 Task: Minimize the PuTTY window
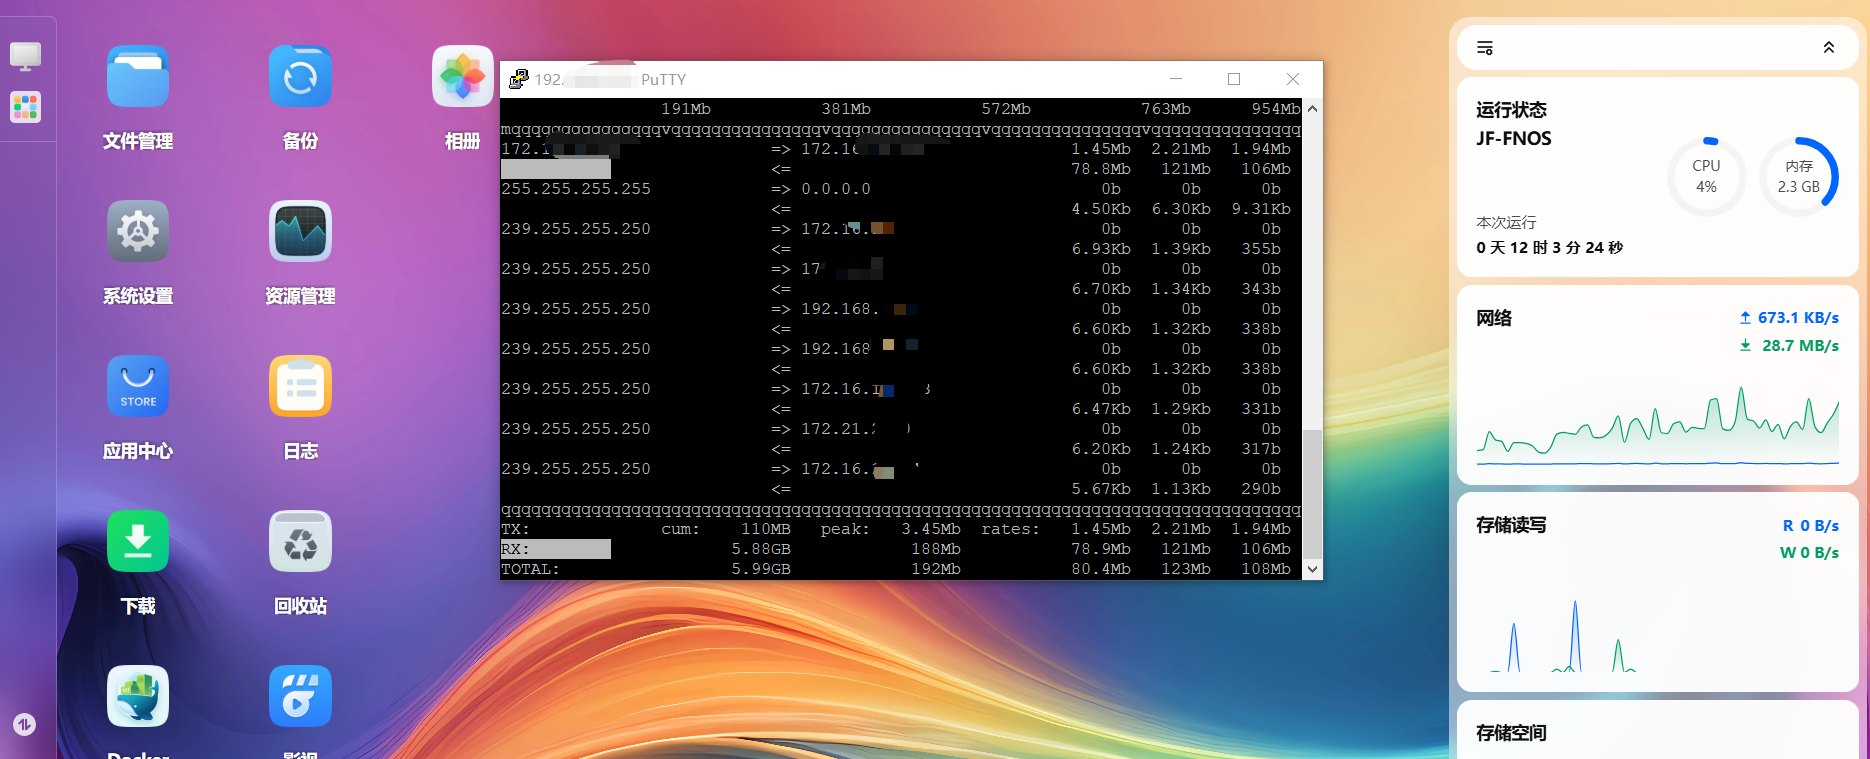tap(1176, 79)
